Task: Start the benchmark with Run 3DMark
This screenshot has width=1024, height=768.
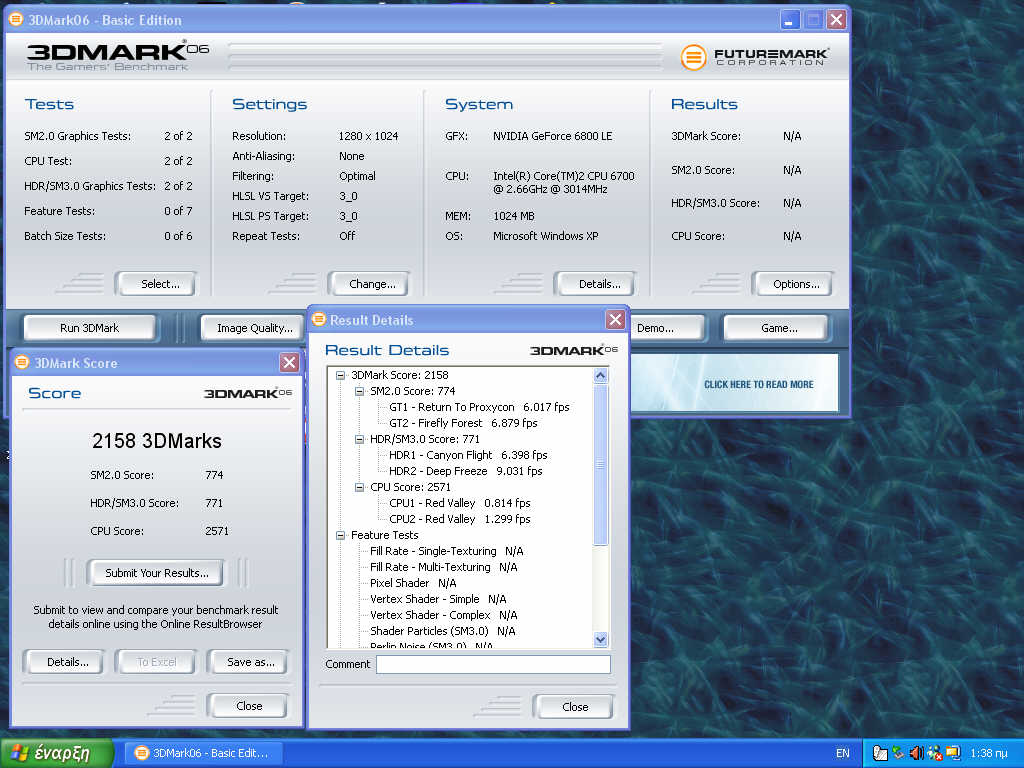Action: pos(90,328)
